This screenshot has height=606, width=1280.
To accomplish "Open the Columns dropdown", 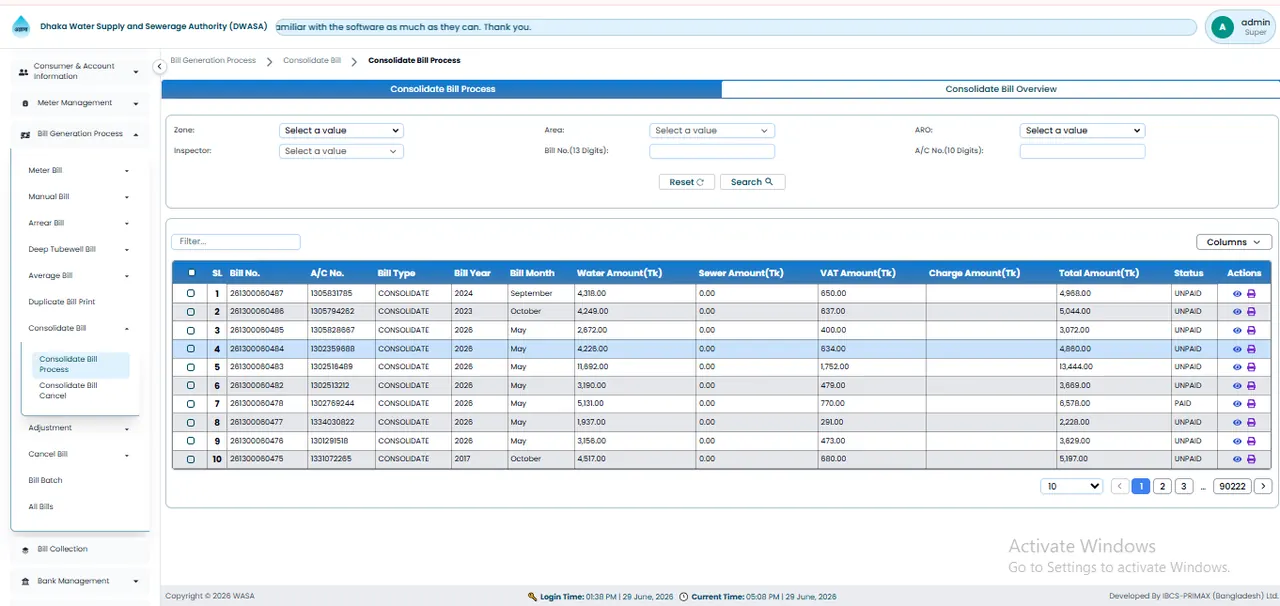I will [x=1234, y=242].
